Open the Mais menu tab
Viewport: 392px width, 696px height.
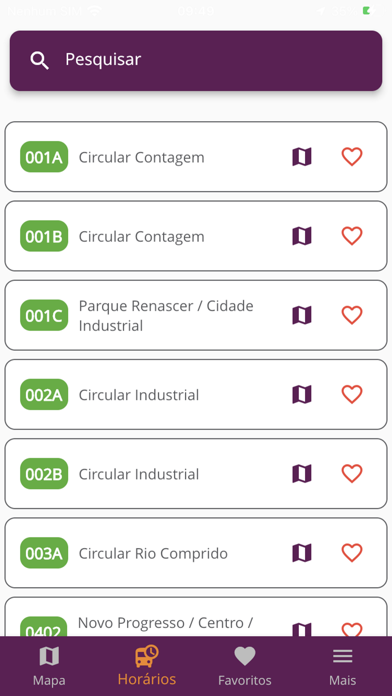point(342,666)
